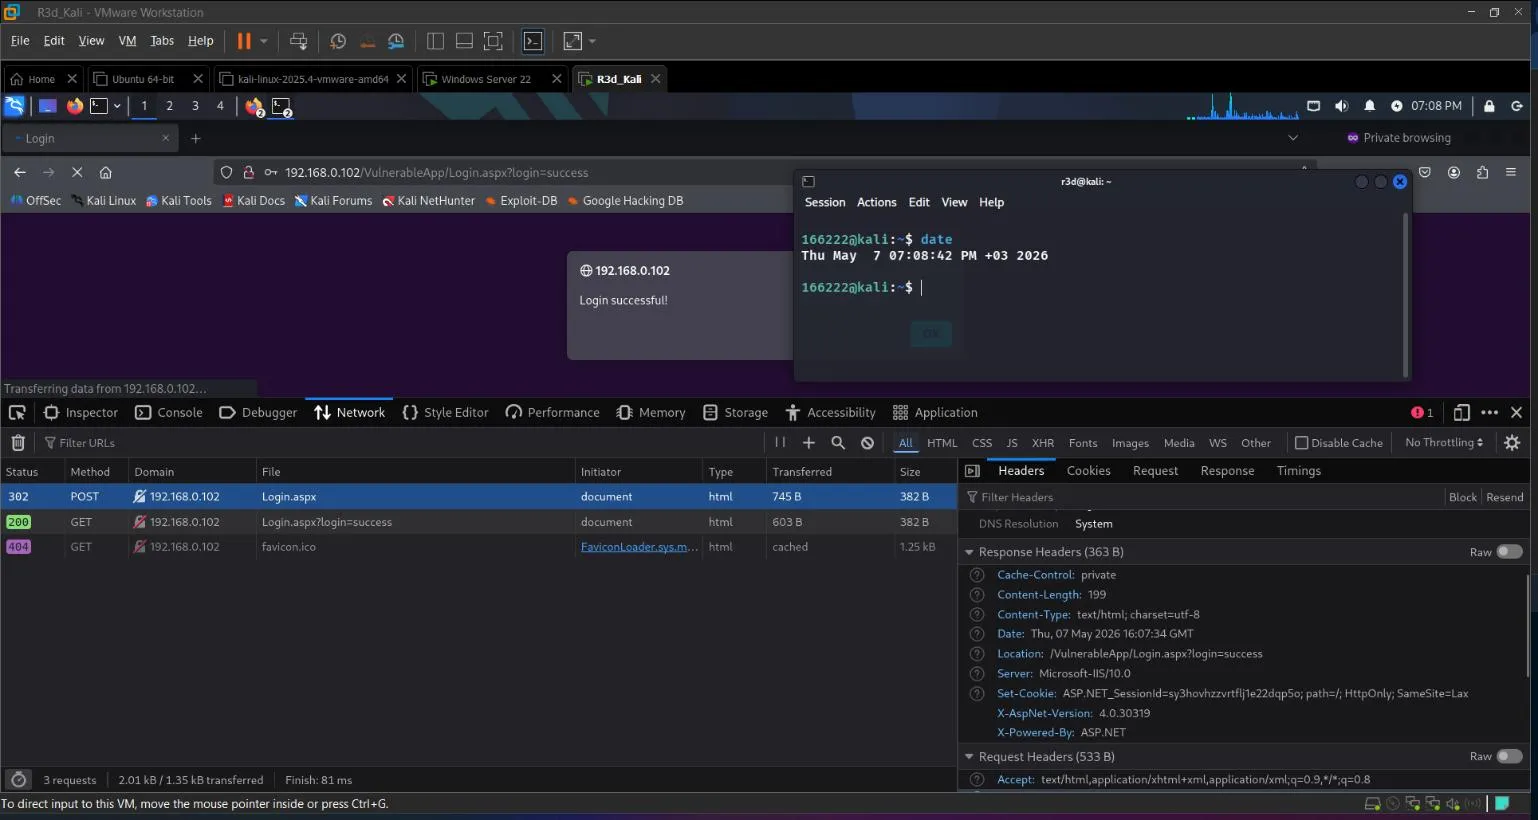Switch to the Windows Server 22 tab
Image resolution: width=1538 pixels, height=820 pixels.
tap(485, 79)
